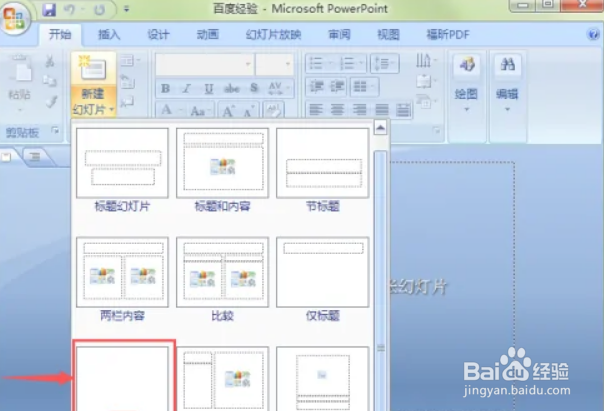The height and width of the screenshot is (411, 604).
Task: Decrease the list indent level
Action: click(x=316, y=87)
